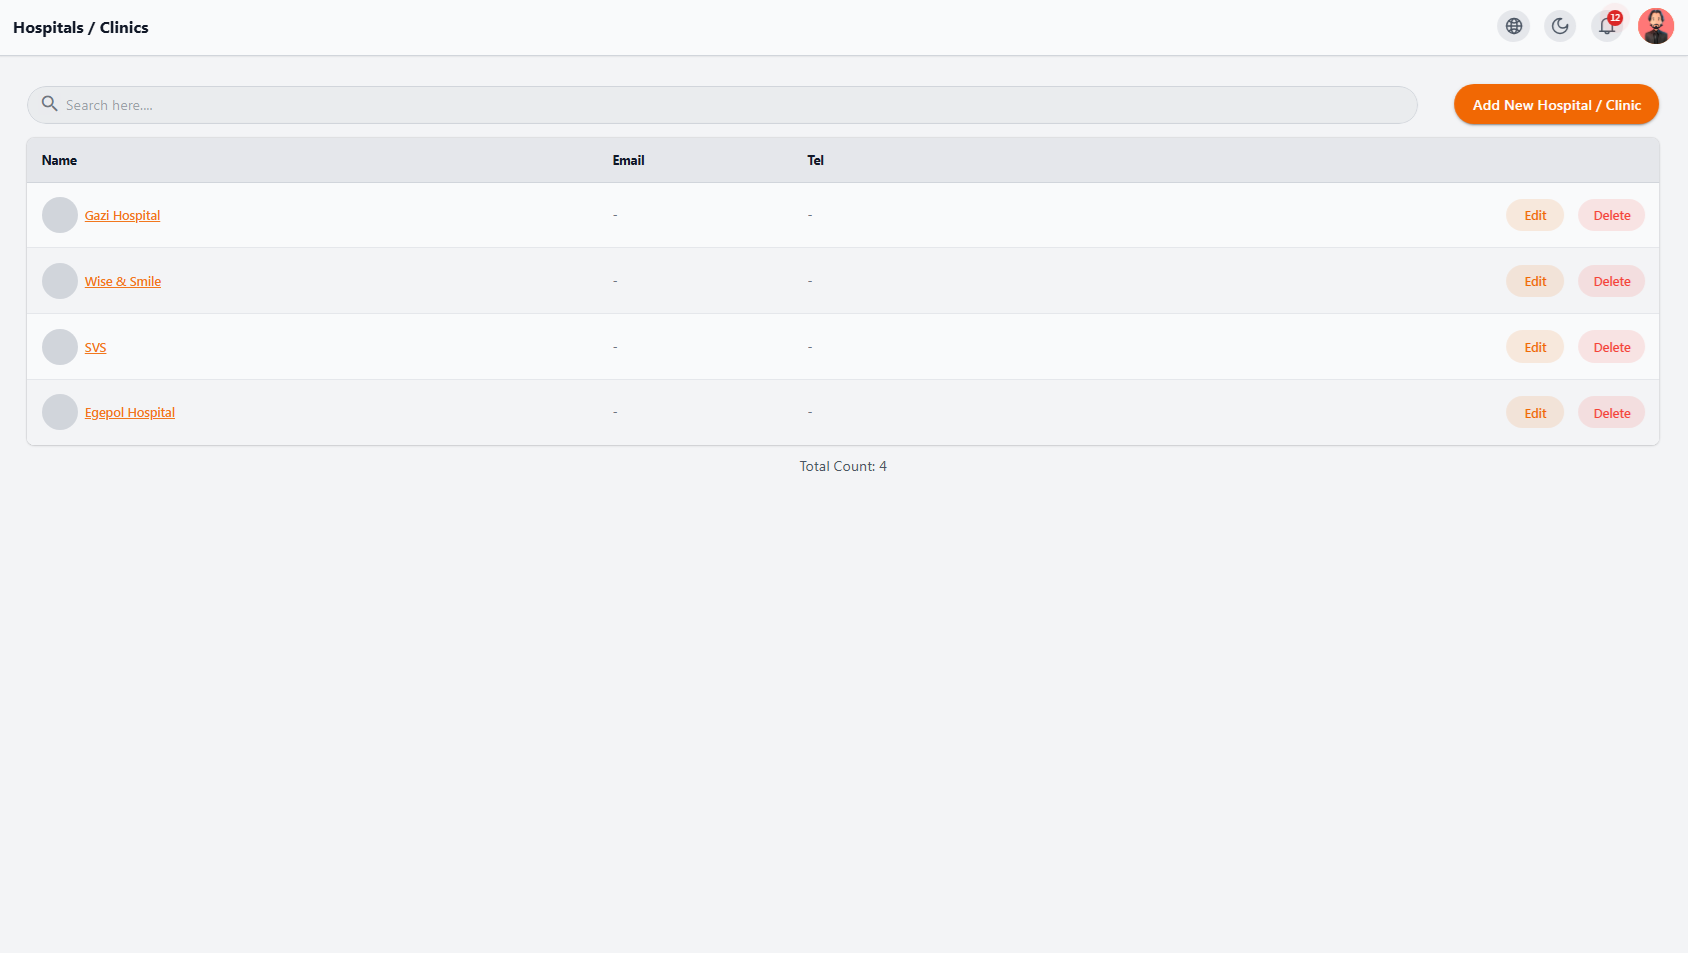Image resolution: width=1688 pixels, height=953 pixels.
Task: Edit the Egepol Hospital row
Action: 1535,413
